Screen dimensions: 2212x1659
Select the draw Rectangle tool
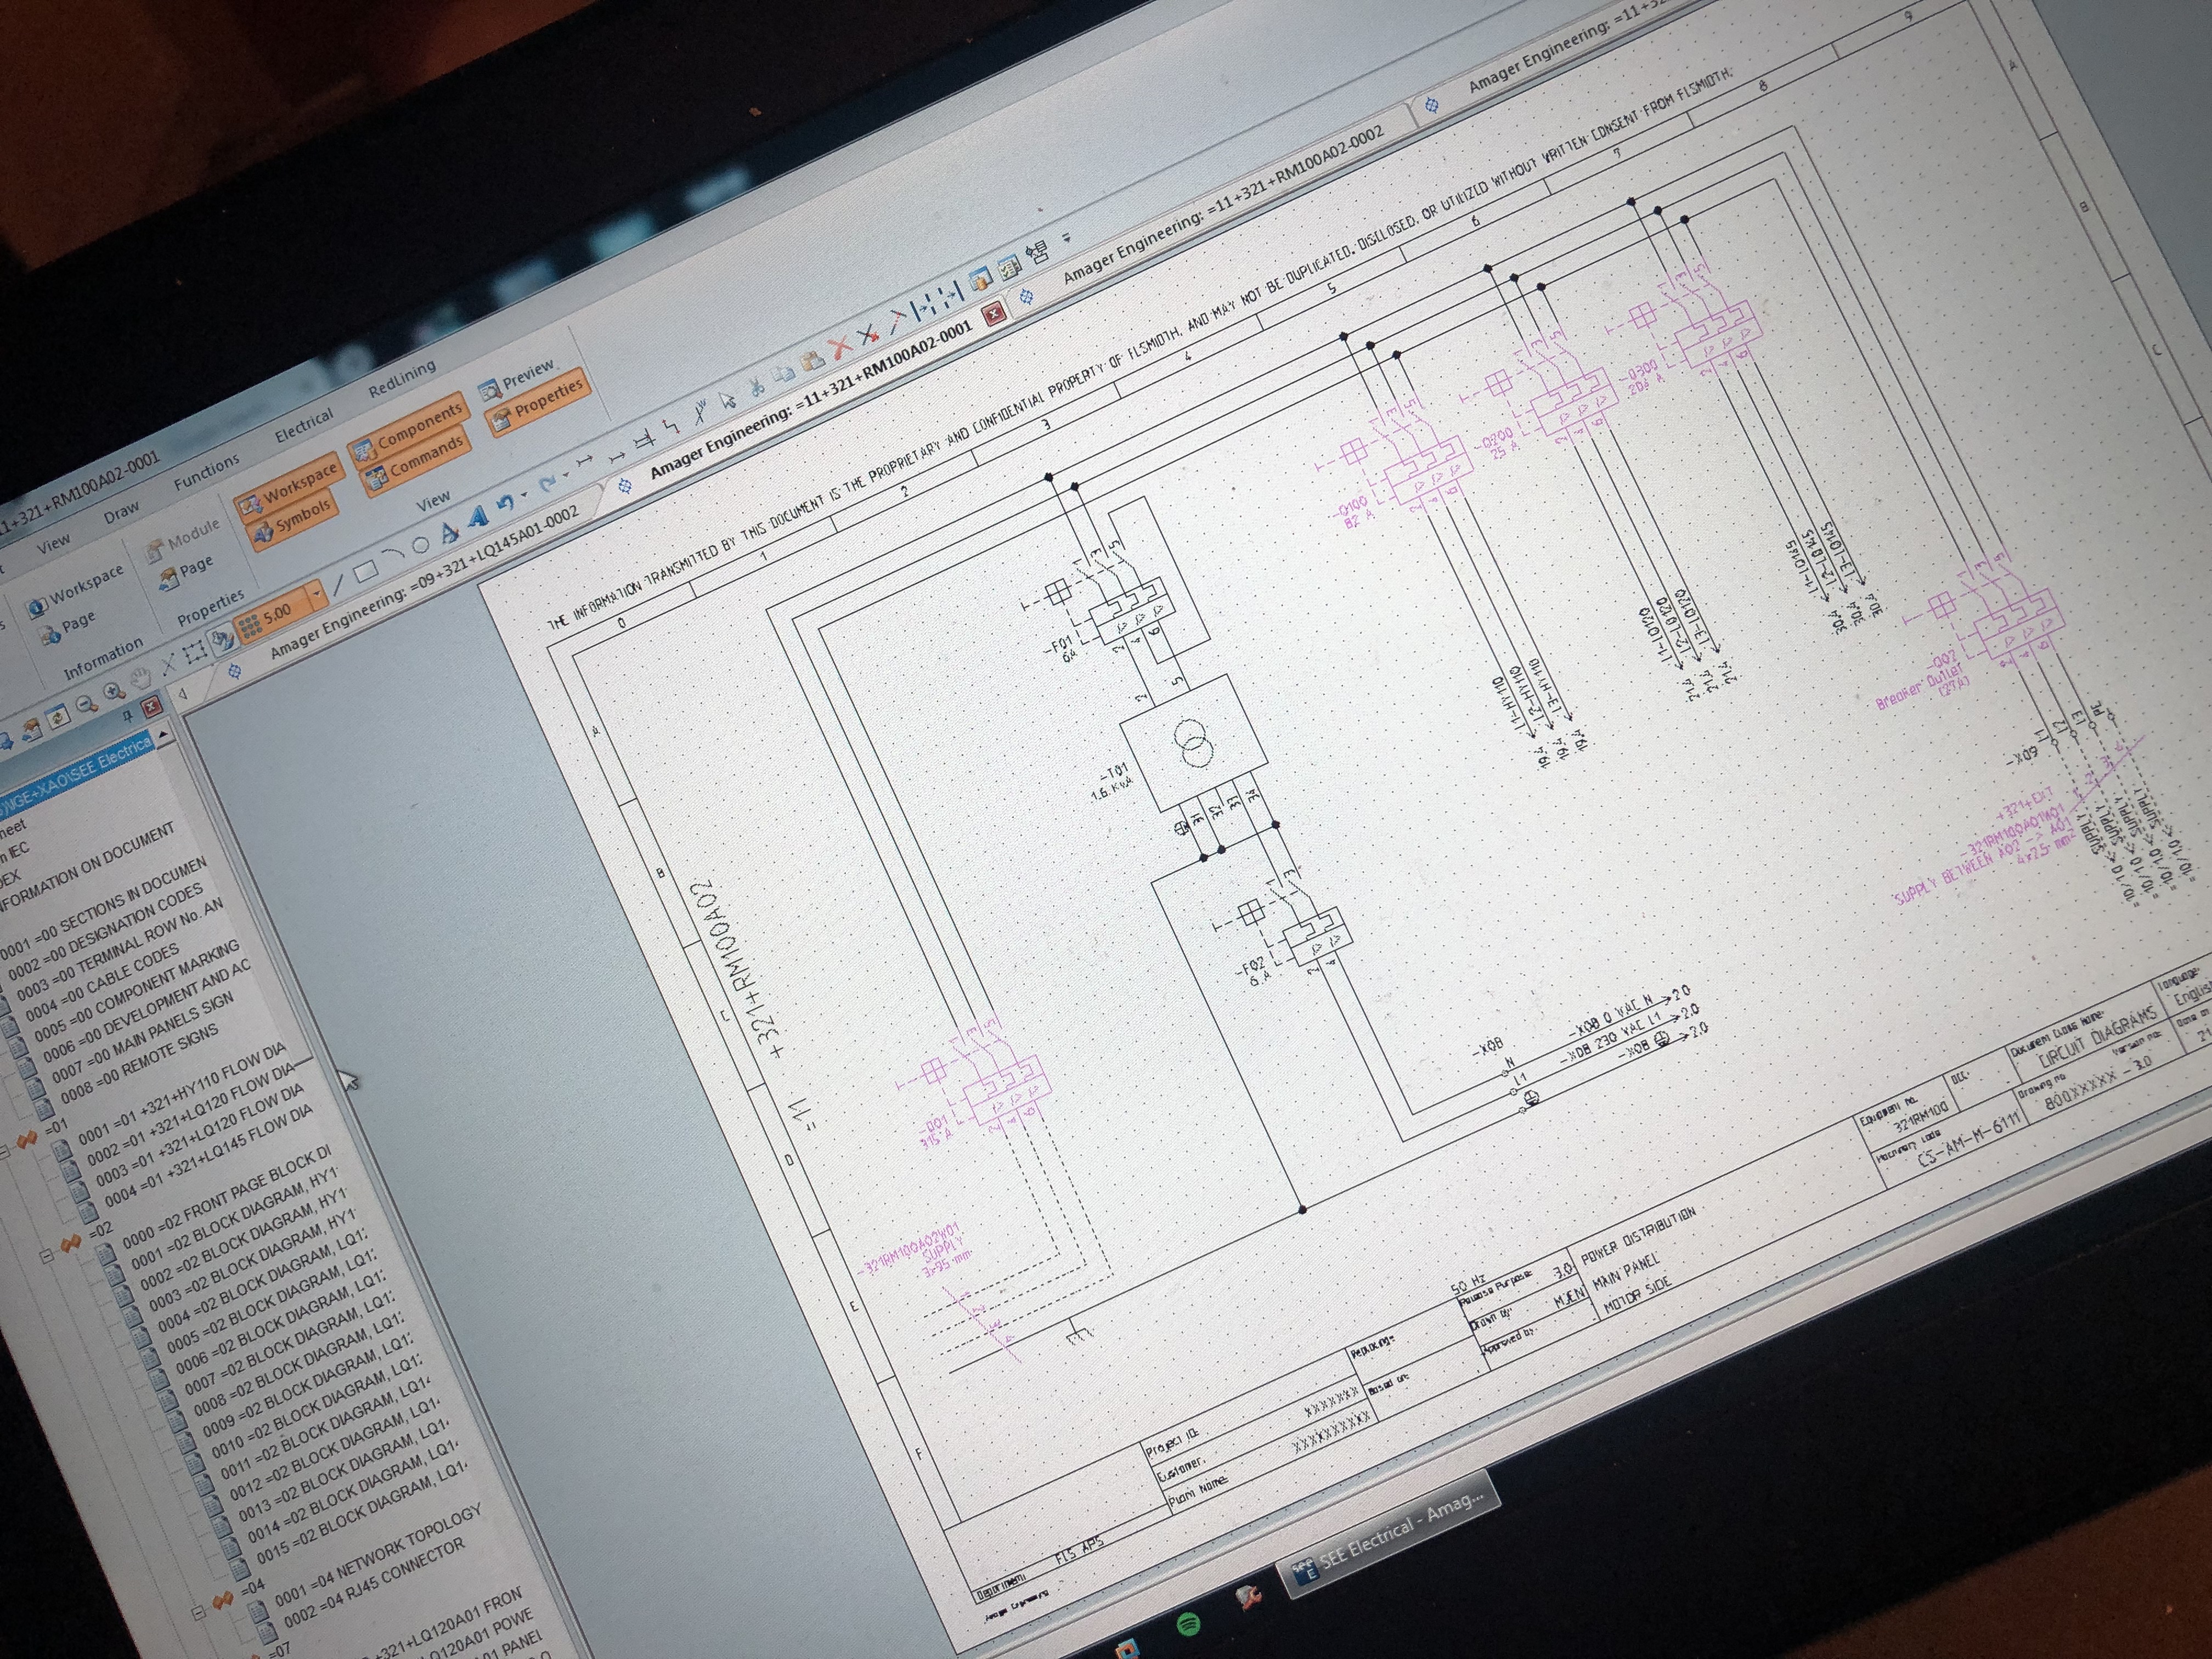[x=366, y=571]
